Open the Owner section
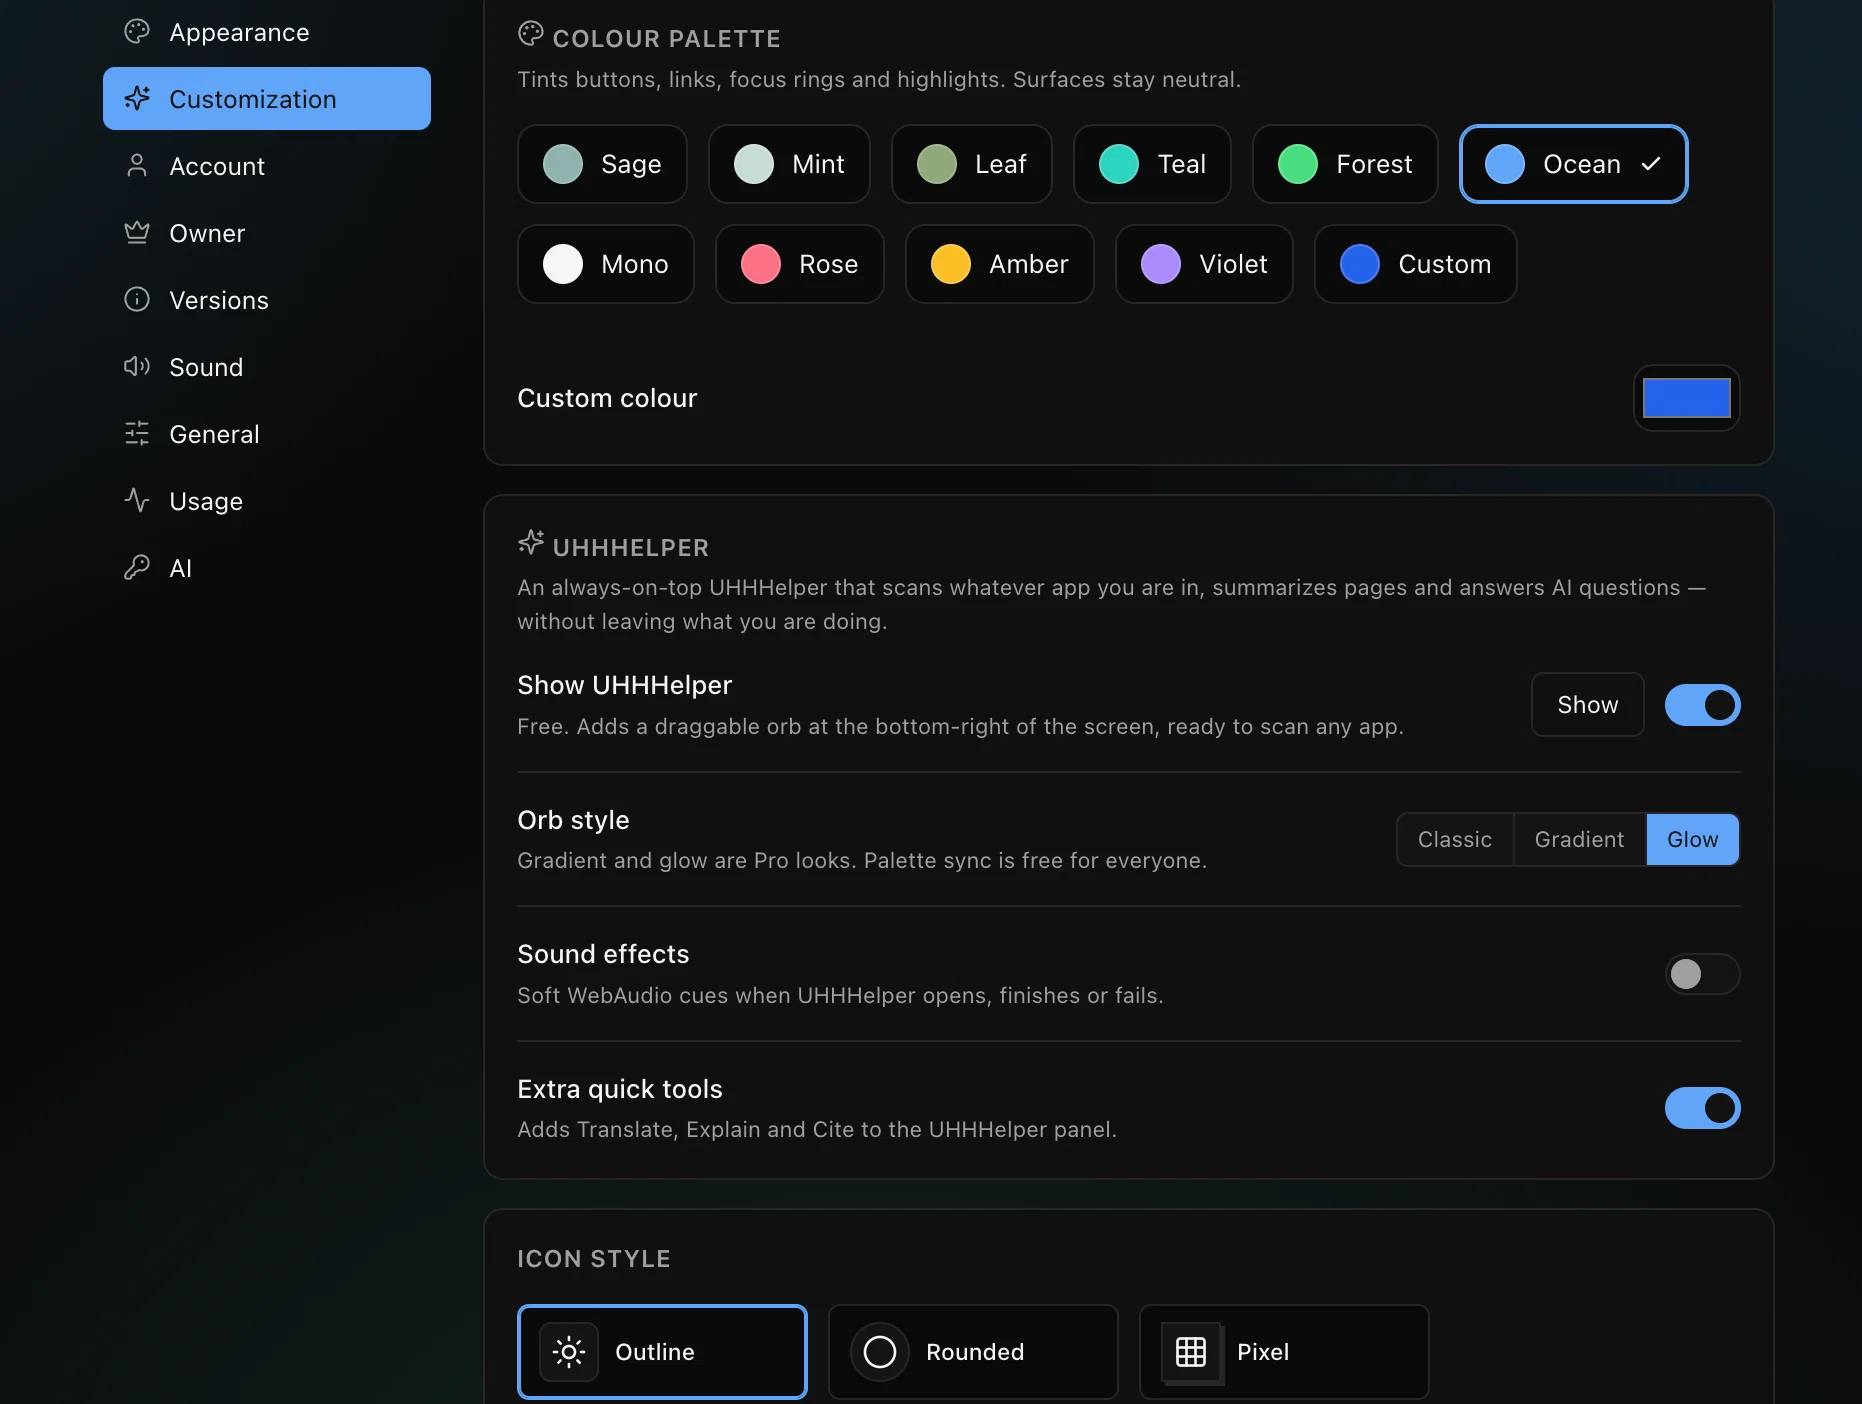Image resolution: width=1862 pixels, height=1404 pixels. 266,233
